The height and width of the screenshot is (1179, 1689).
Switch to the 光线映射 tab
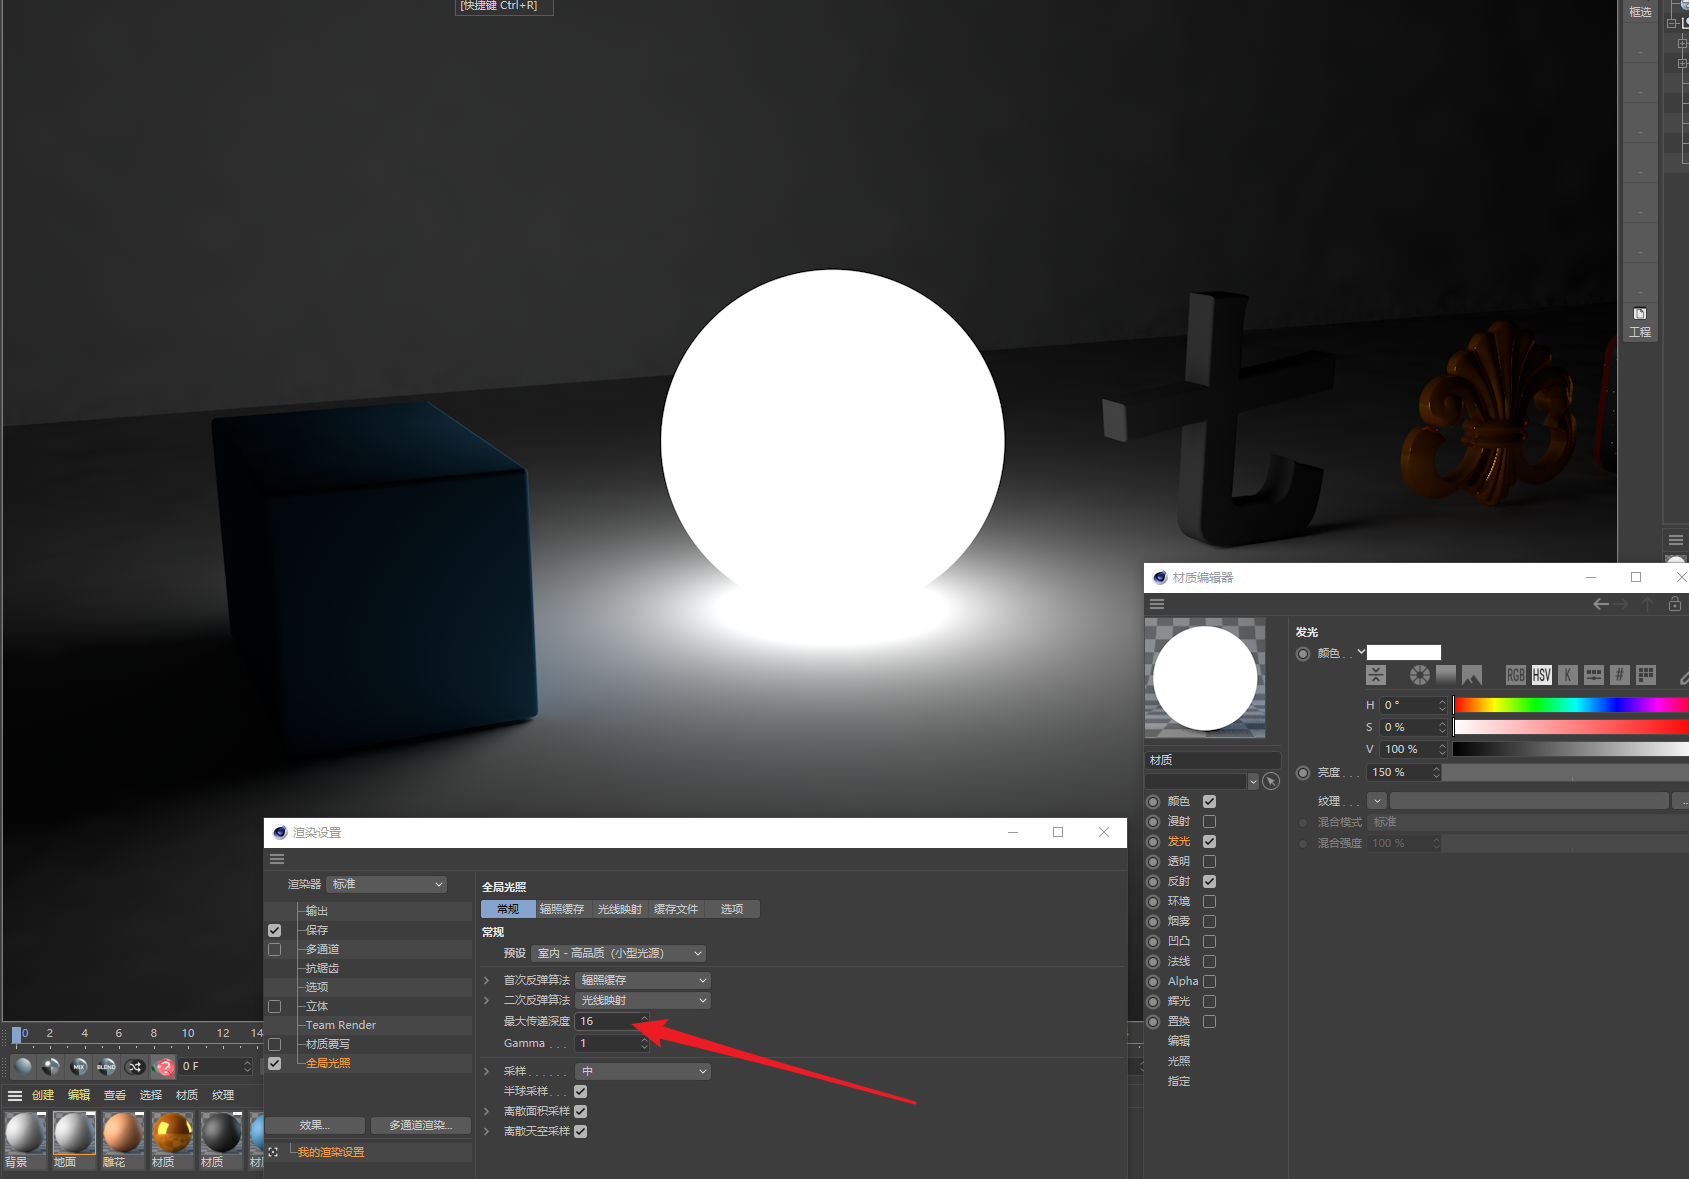pyautogui.click(x=619, y=909)
